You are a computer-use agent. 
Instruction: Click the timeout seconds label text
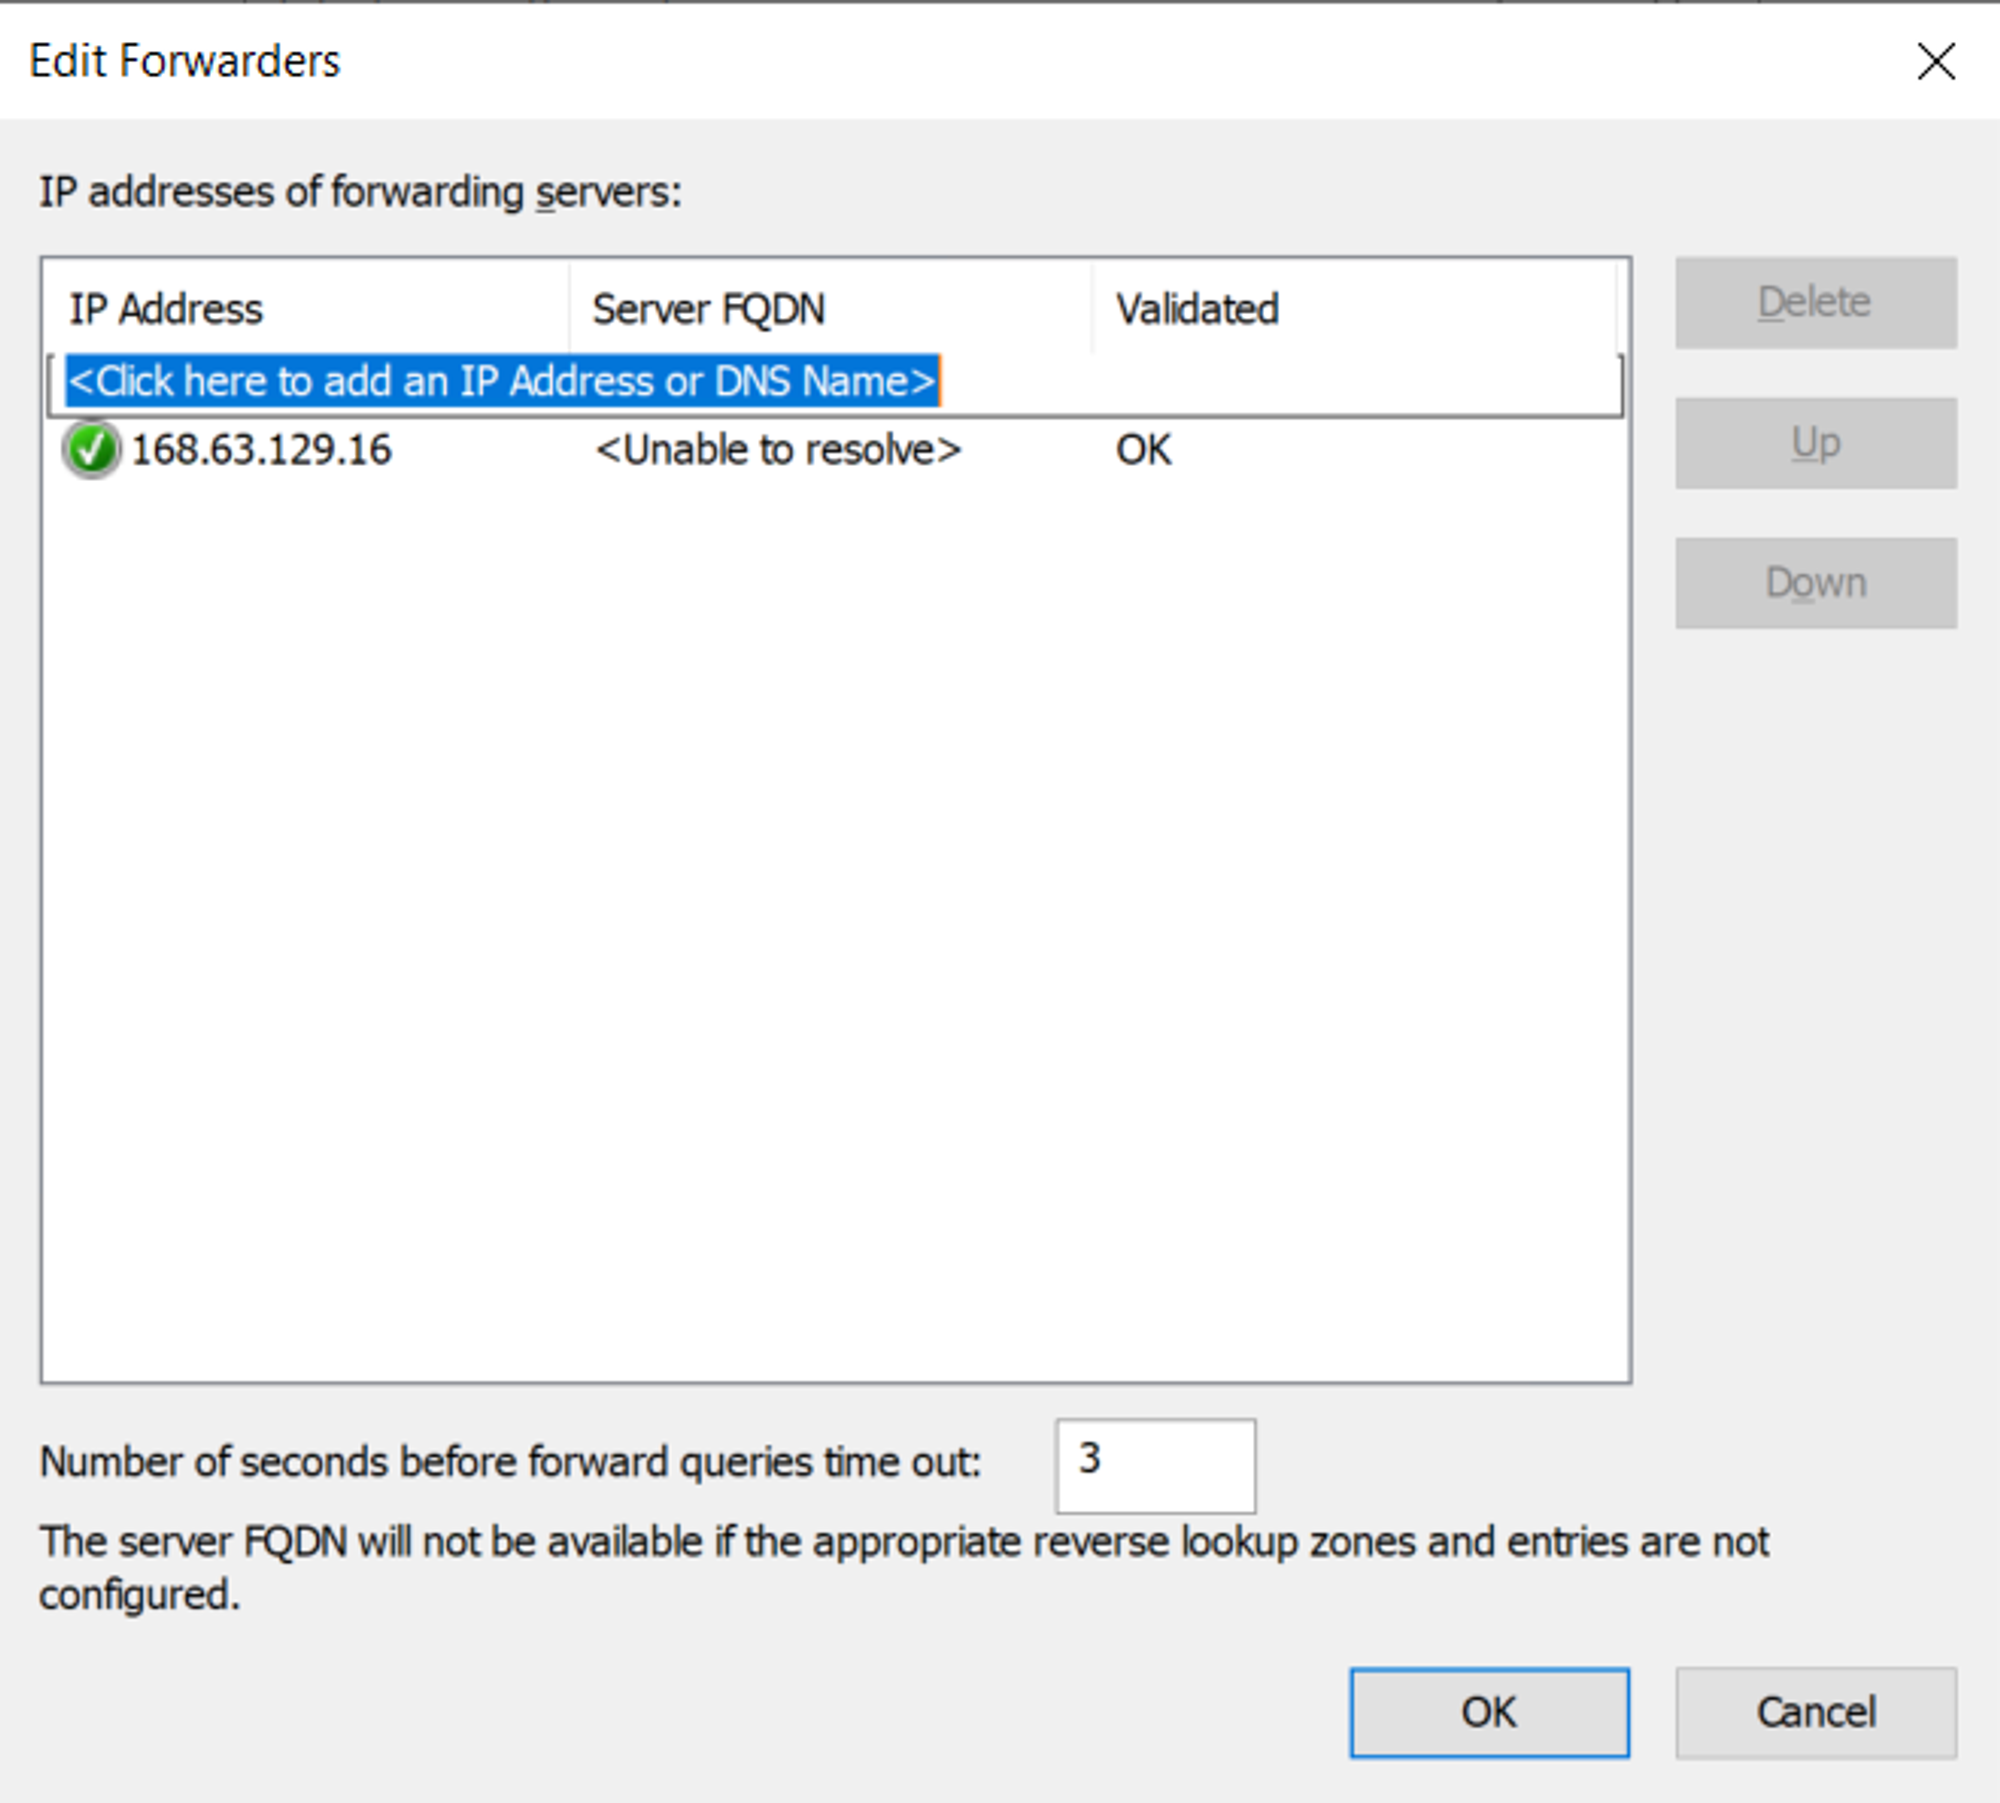(510, 1462)
